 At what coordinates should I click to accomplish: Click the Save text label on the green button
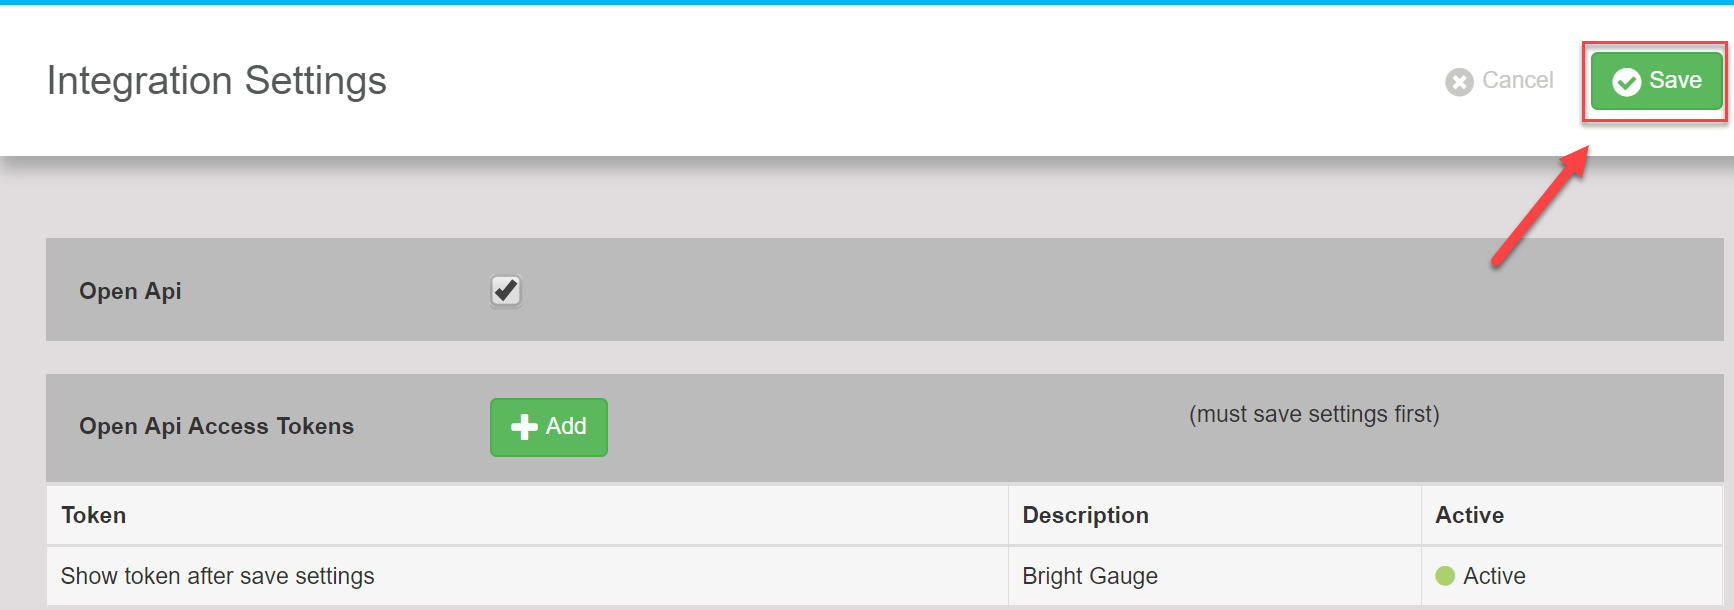(1675, 80)
